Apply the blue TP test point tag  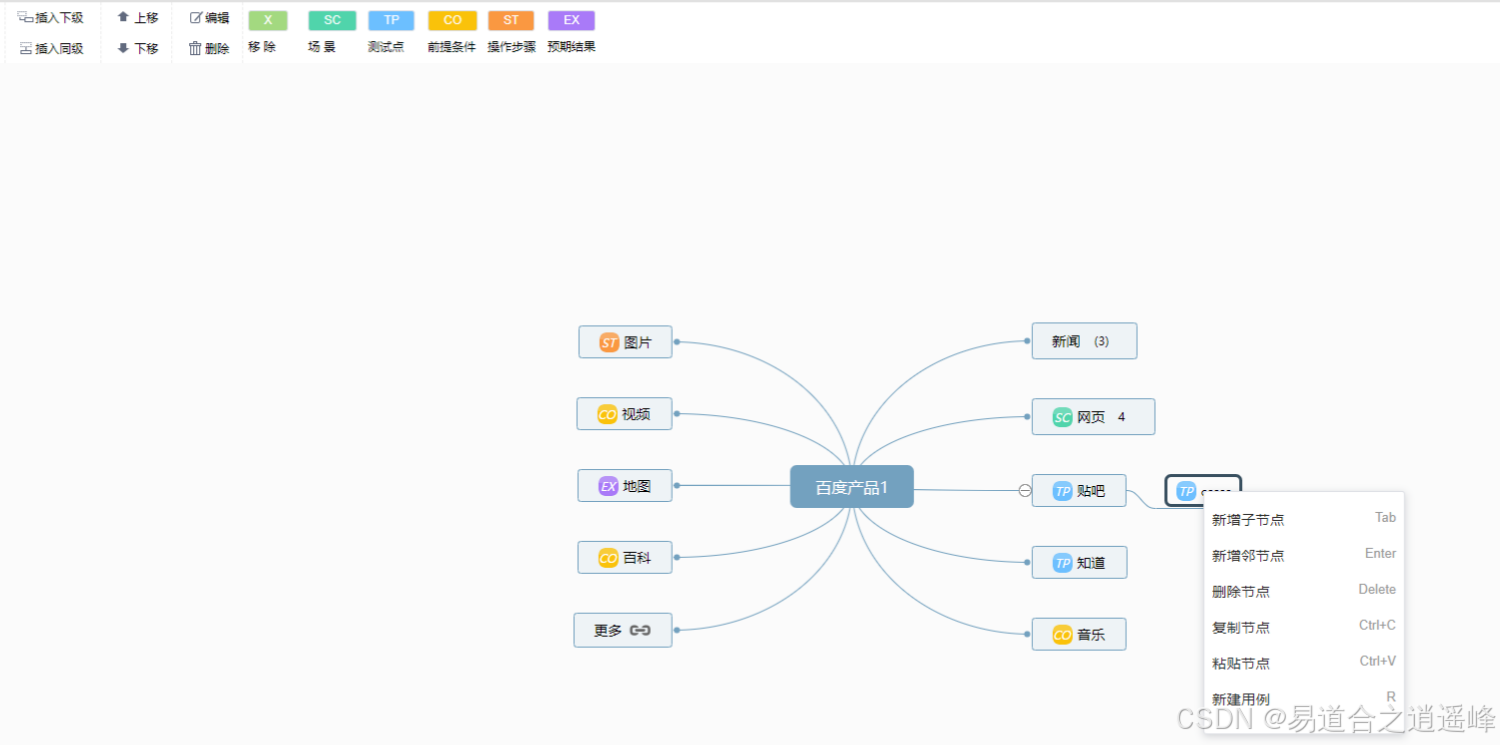tap(391, 20)
